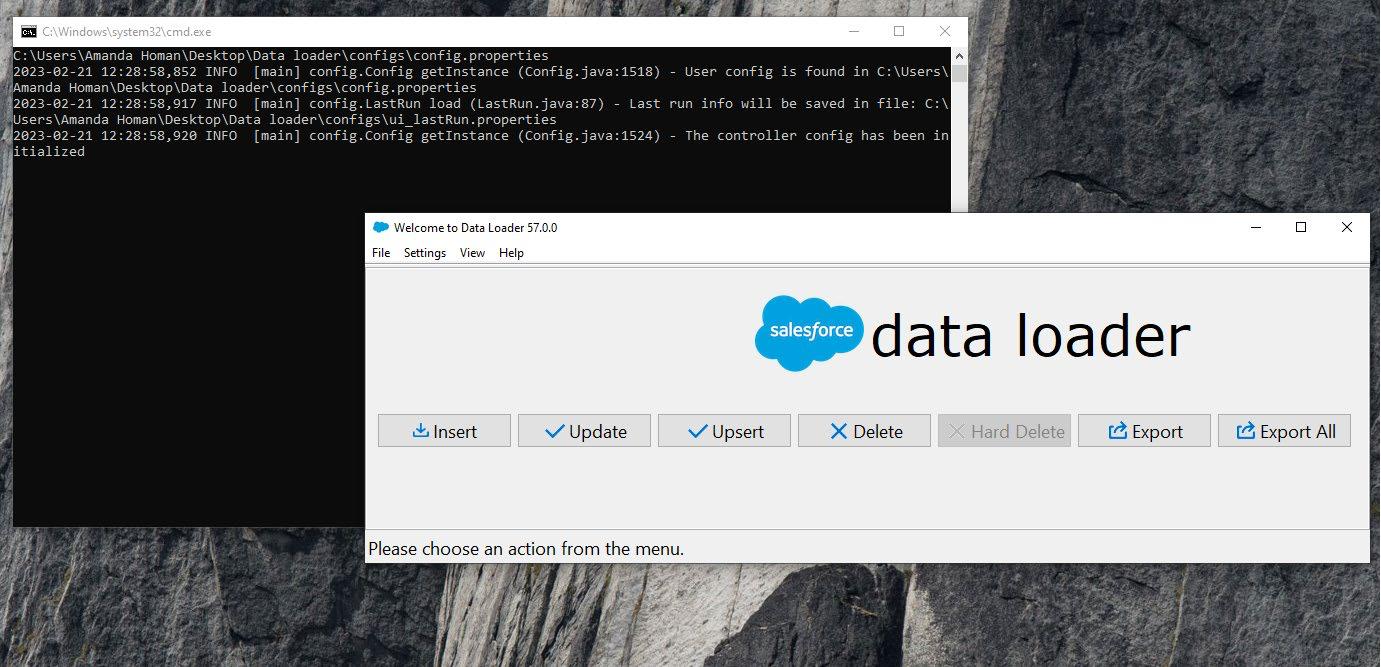The height and width of the screenshot is (667, 1381).
Task: Minimize the cmd.exe window
Action: click(853, 32)
